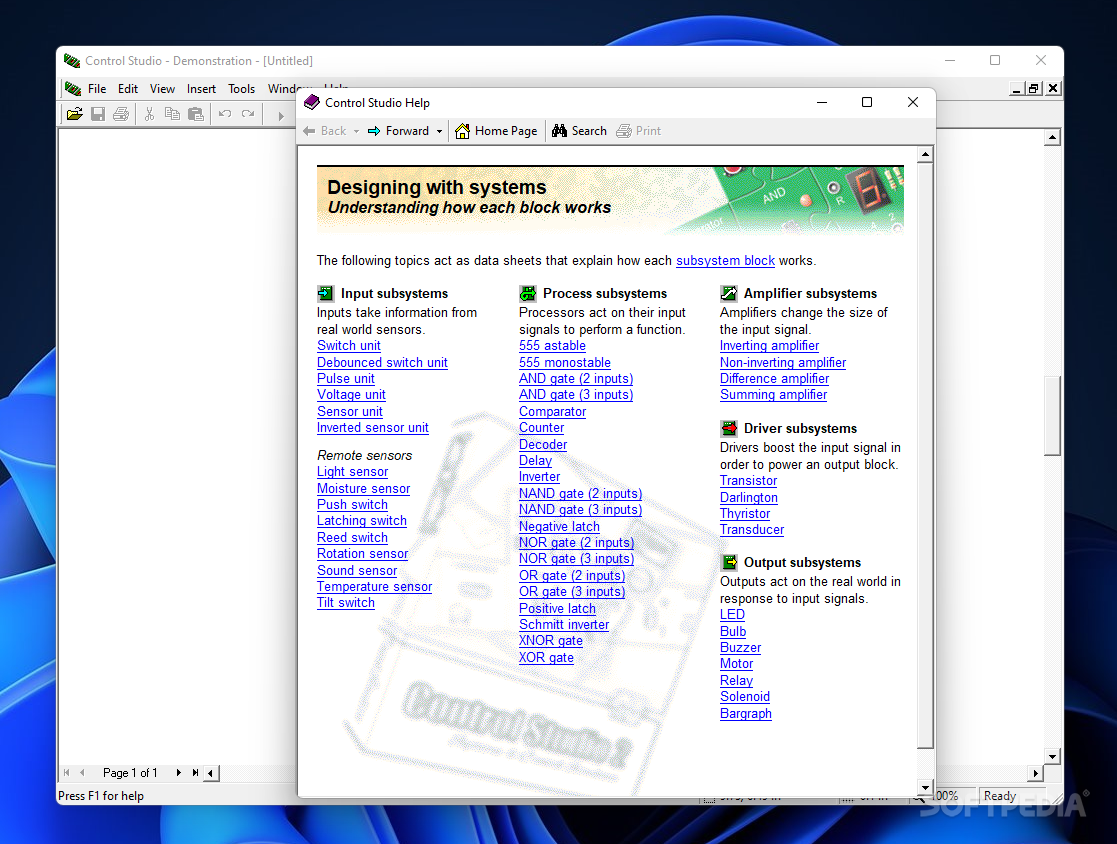Click Control Studio app icon in menu bar
Viewport: 1117px width, 844px height.
(73, 89)
